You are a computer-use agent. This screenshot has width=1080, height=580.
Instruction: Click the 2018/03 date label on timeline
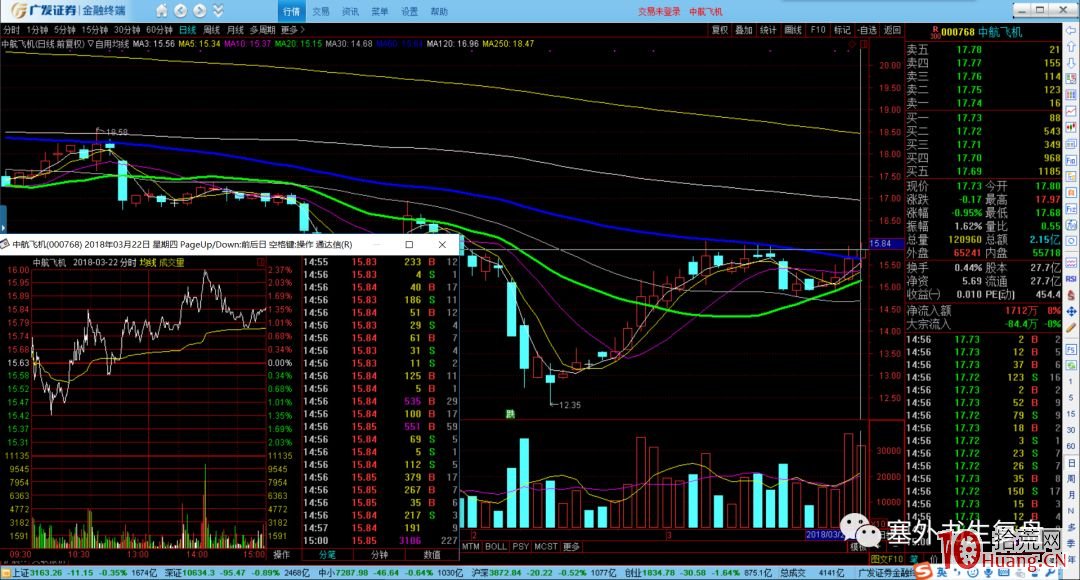824,535
